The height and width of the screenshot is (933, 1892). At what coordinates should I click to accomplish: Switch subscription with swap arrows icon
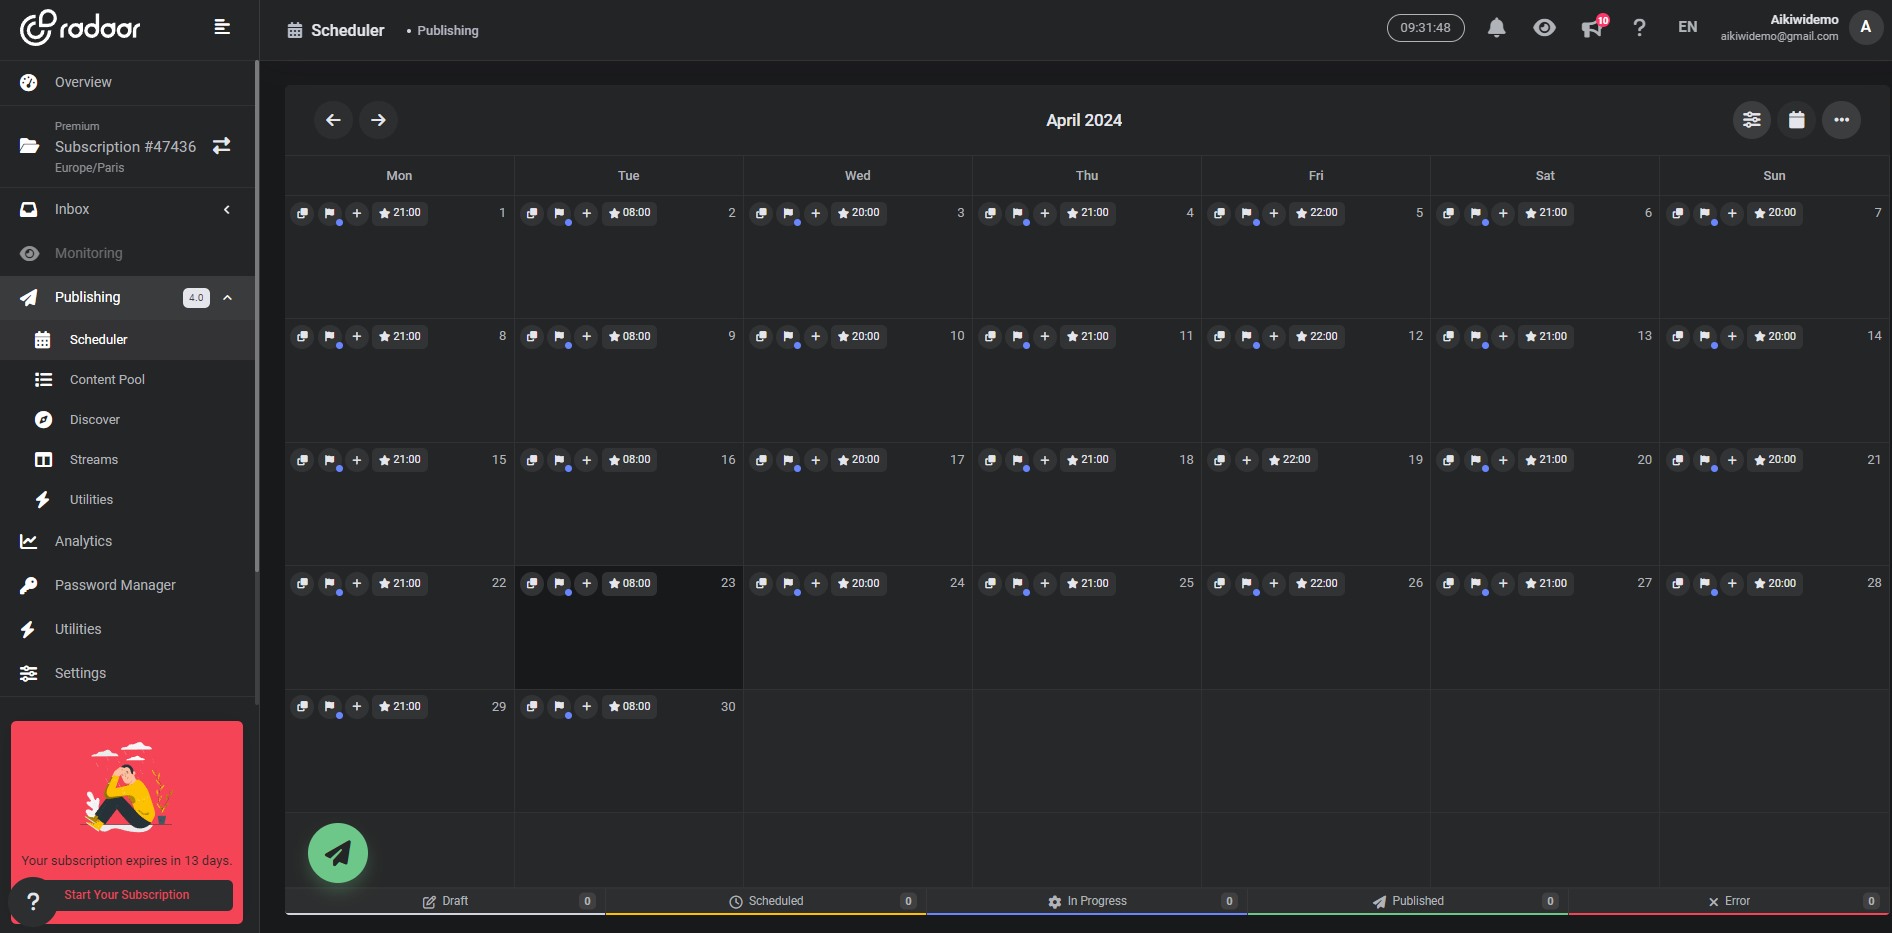[x=222, y=146]
